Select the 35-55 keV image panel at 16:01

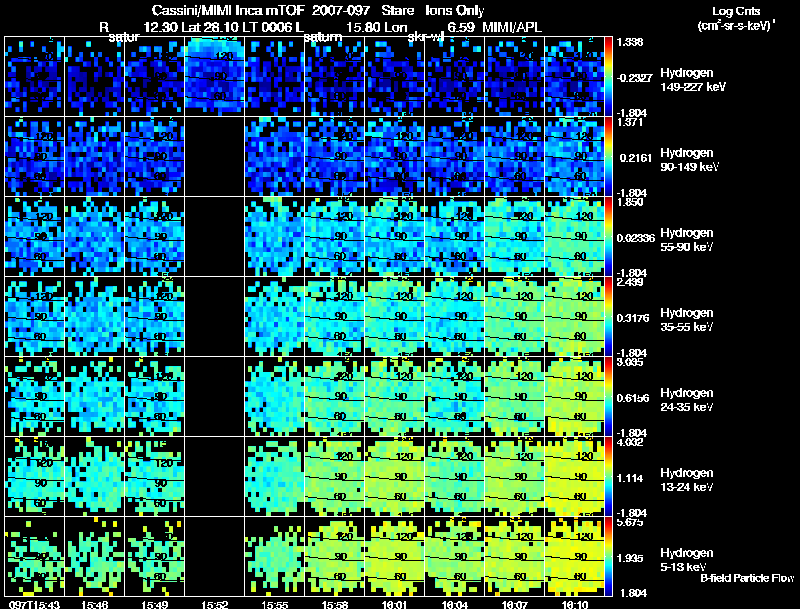point(395,317)
